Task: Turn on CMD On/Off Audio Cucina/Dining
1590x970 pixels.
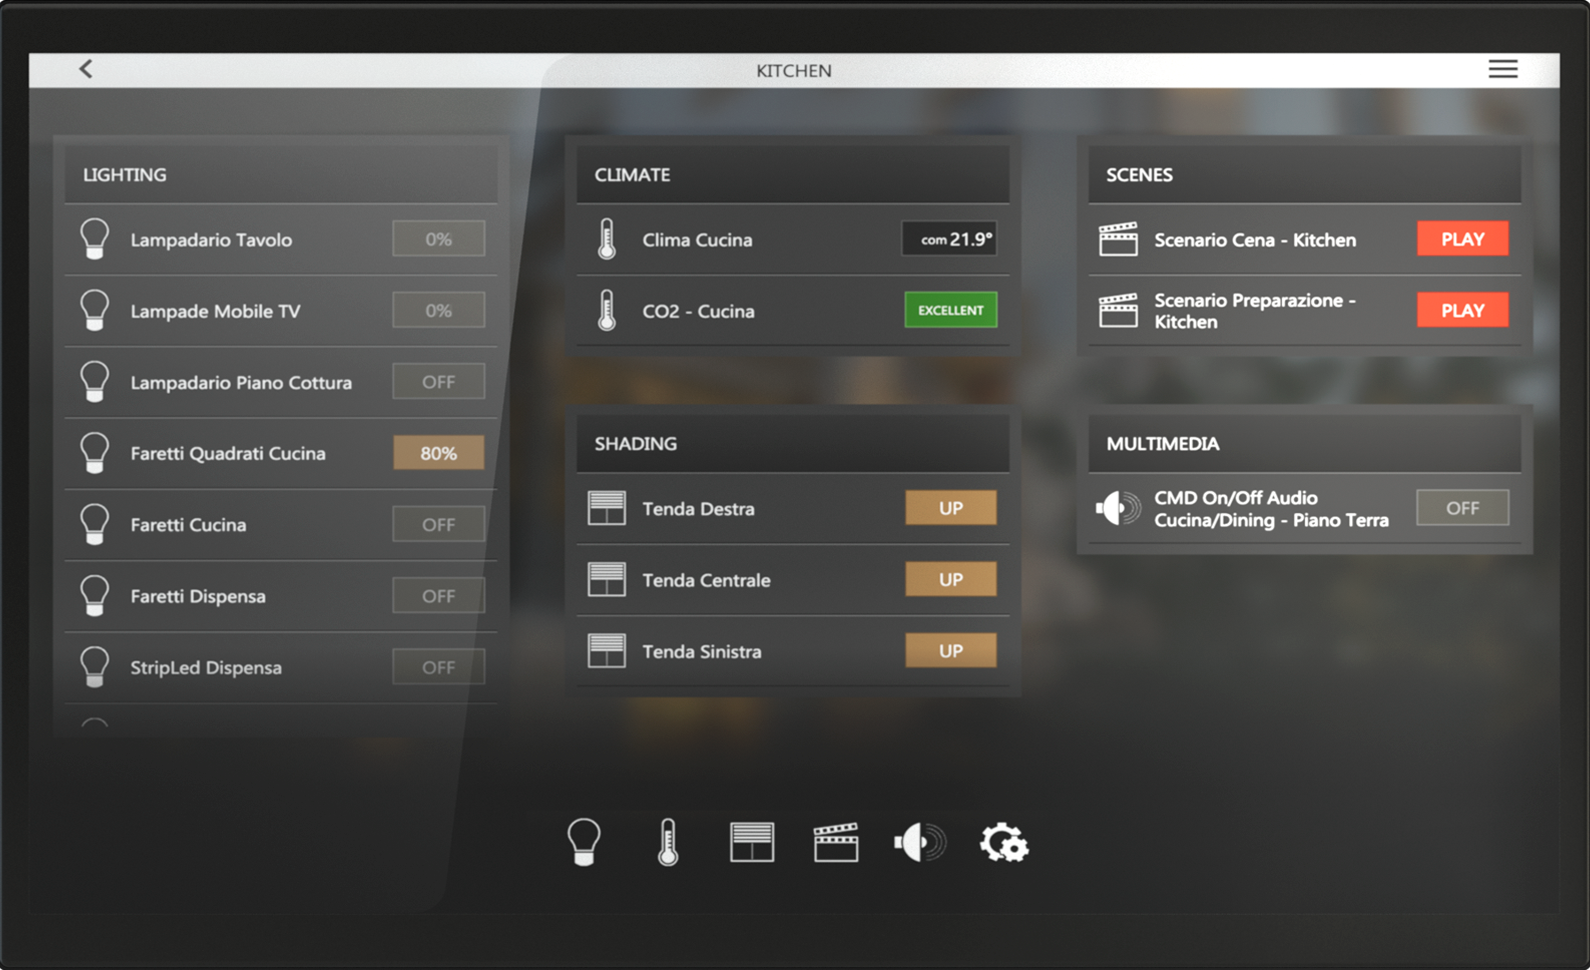Action: click(x=1462, y=508)
